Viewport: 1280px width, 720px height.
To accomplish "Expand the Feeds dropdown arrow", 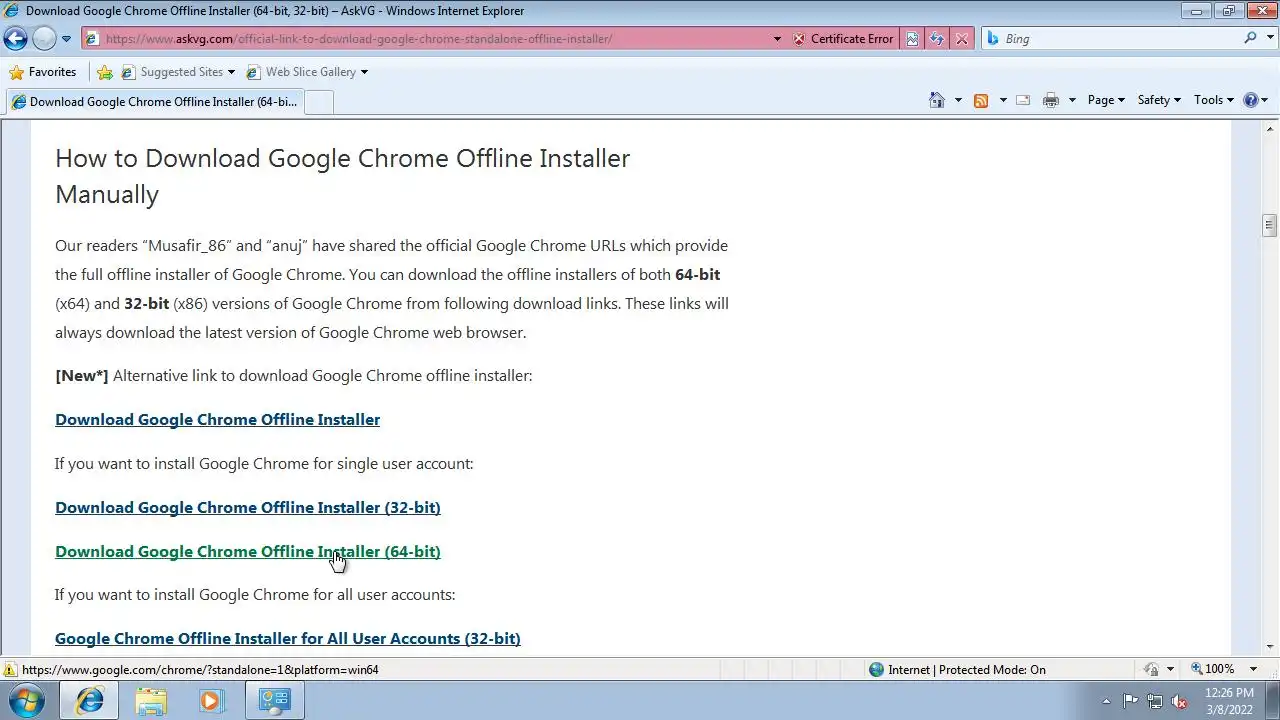I will (1003, 100).
